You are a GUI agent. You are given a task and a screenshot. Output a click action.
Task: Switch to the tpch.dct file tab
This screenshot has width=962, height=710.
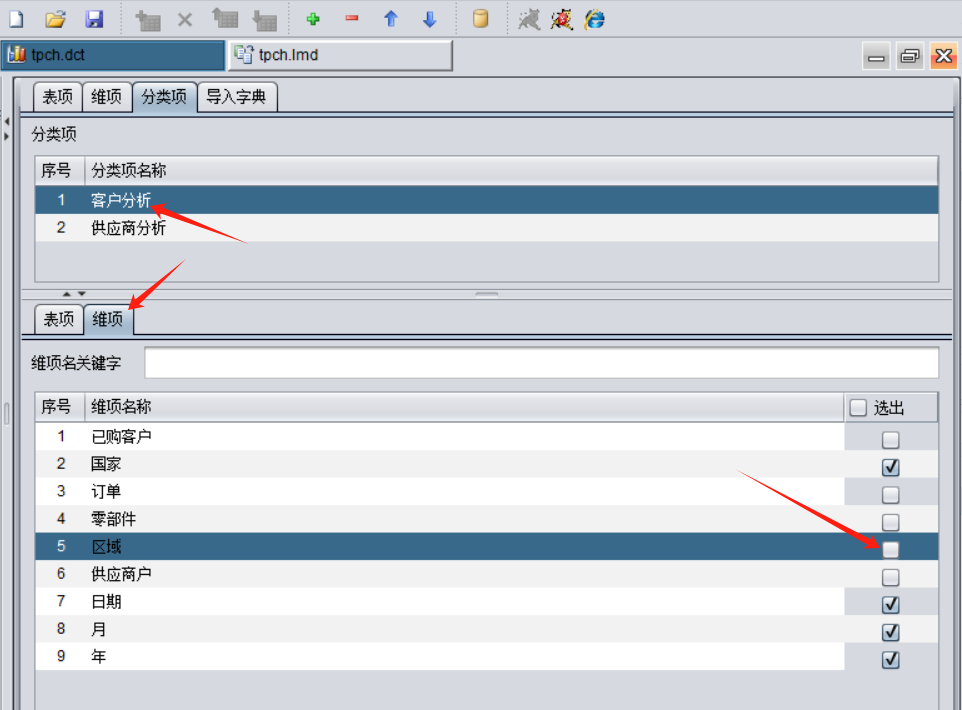113,55
